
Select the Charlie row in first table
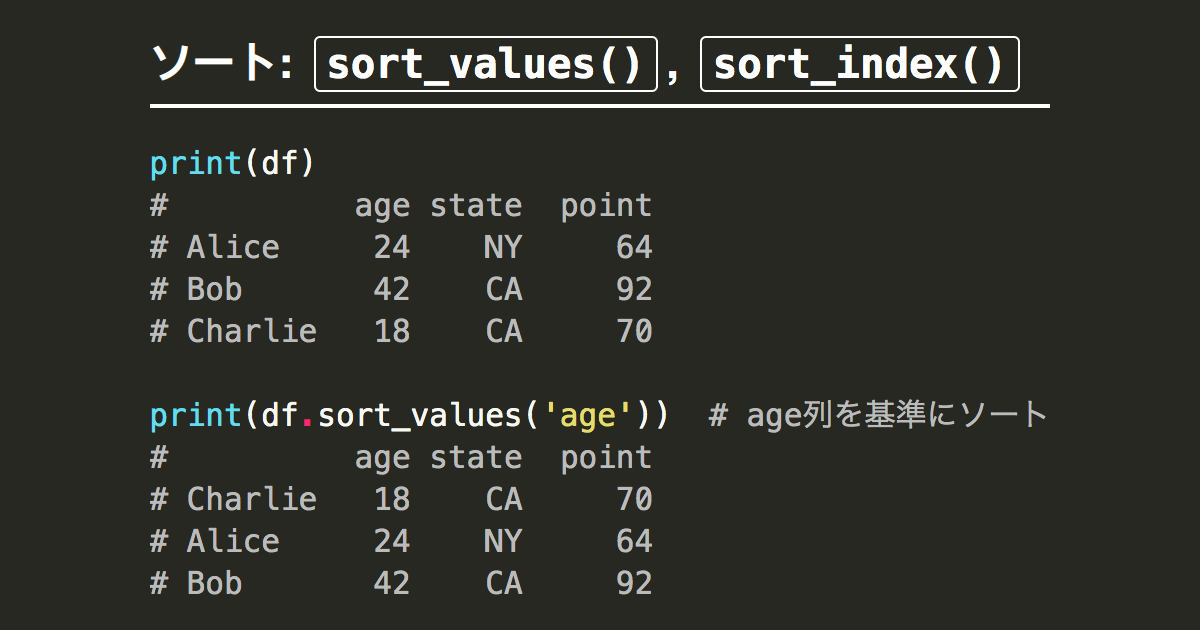(x=401, y=331)
